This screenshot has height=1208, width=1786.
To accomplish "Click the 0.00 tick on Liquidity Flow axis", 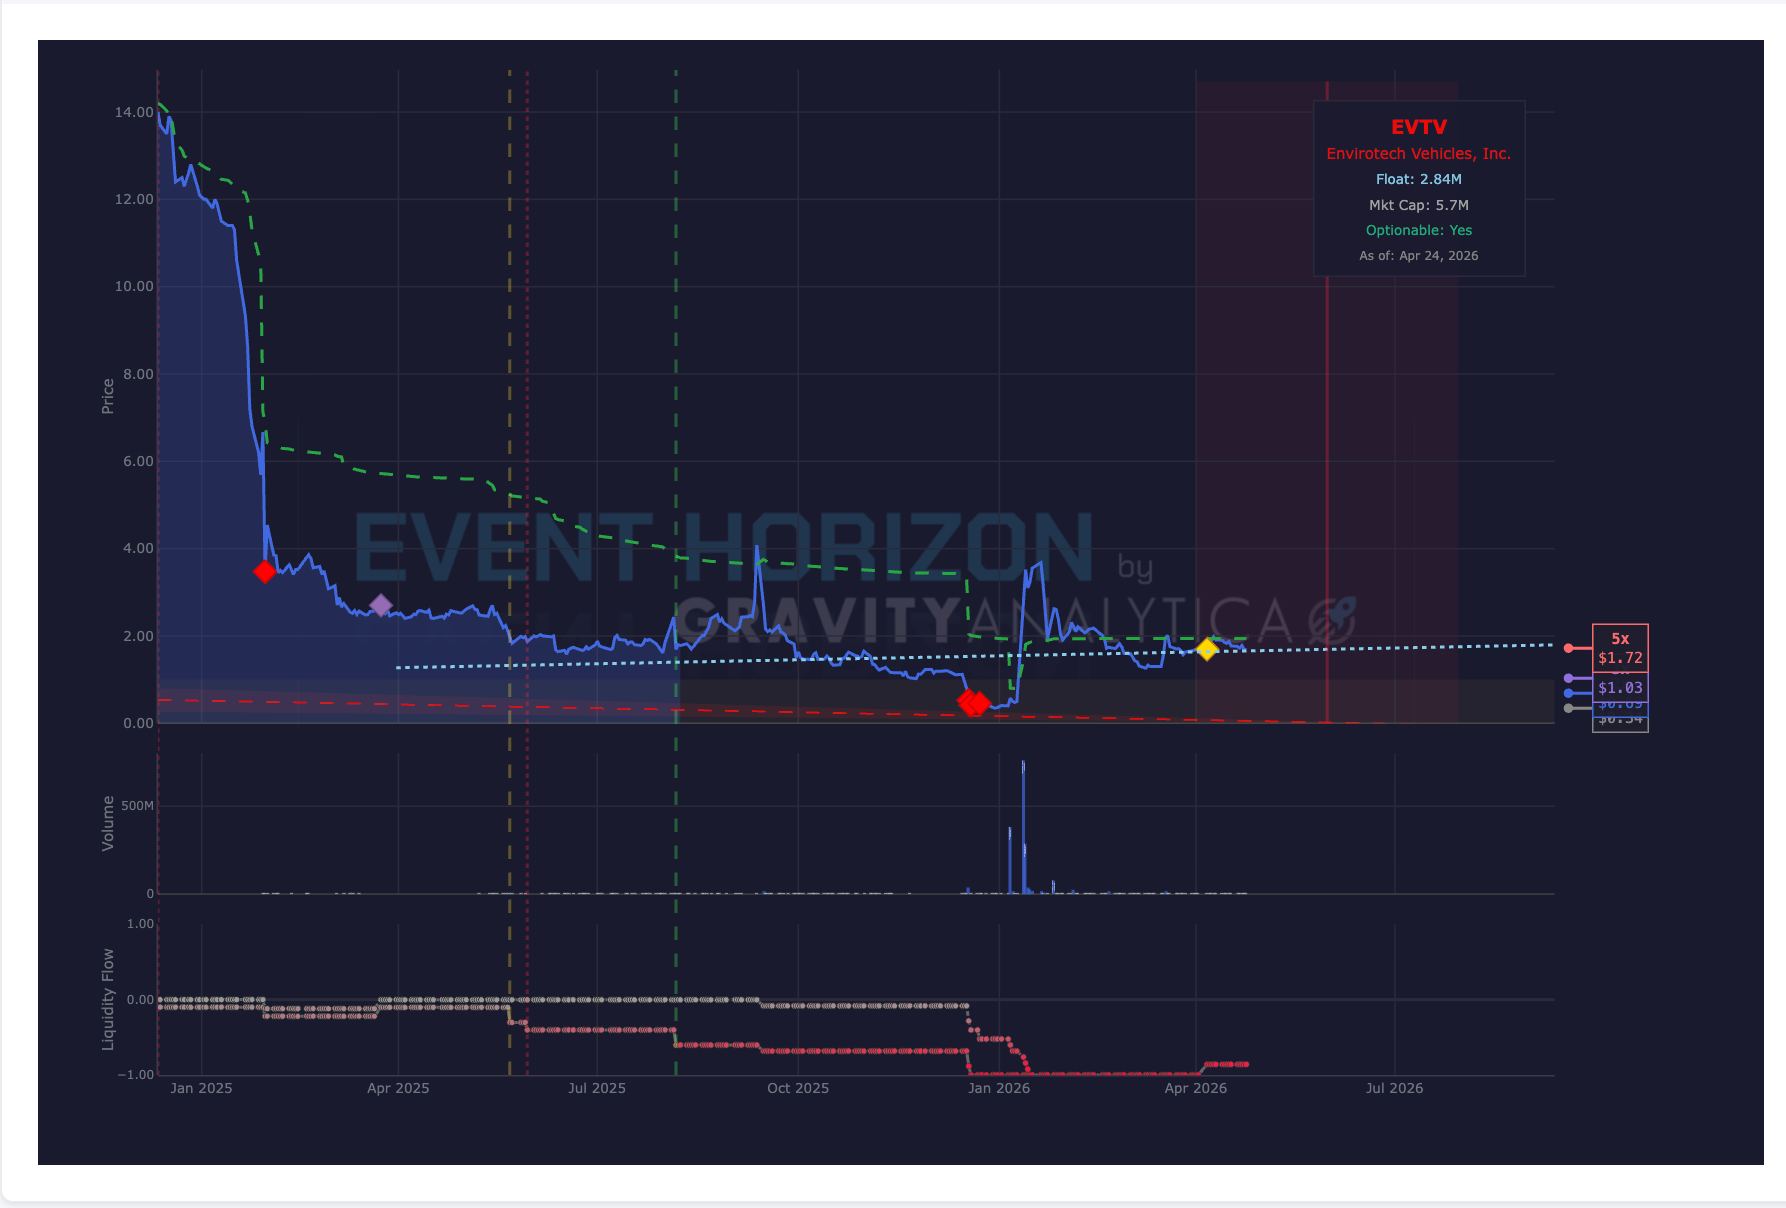I will click(x=140, y=999).
